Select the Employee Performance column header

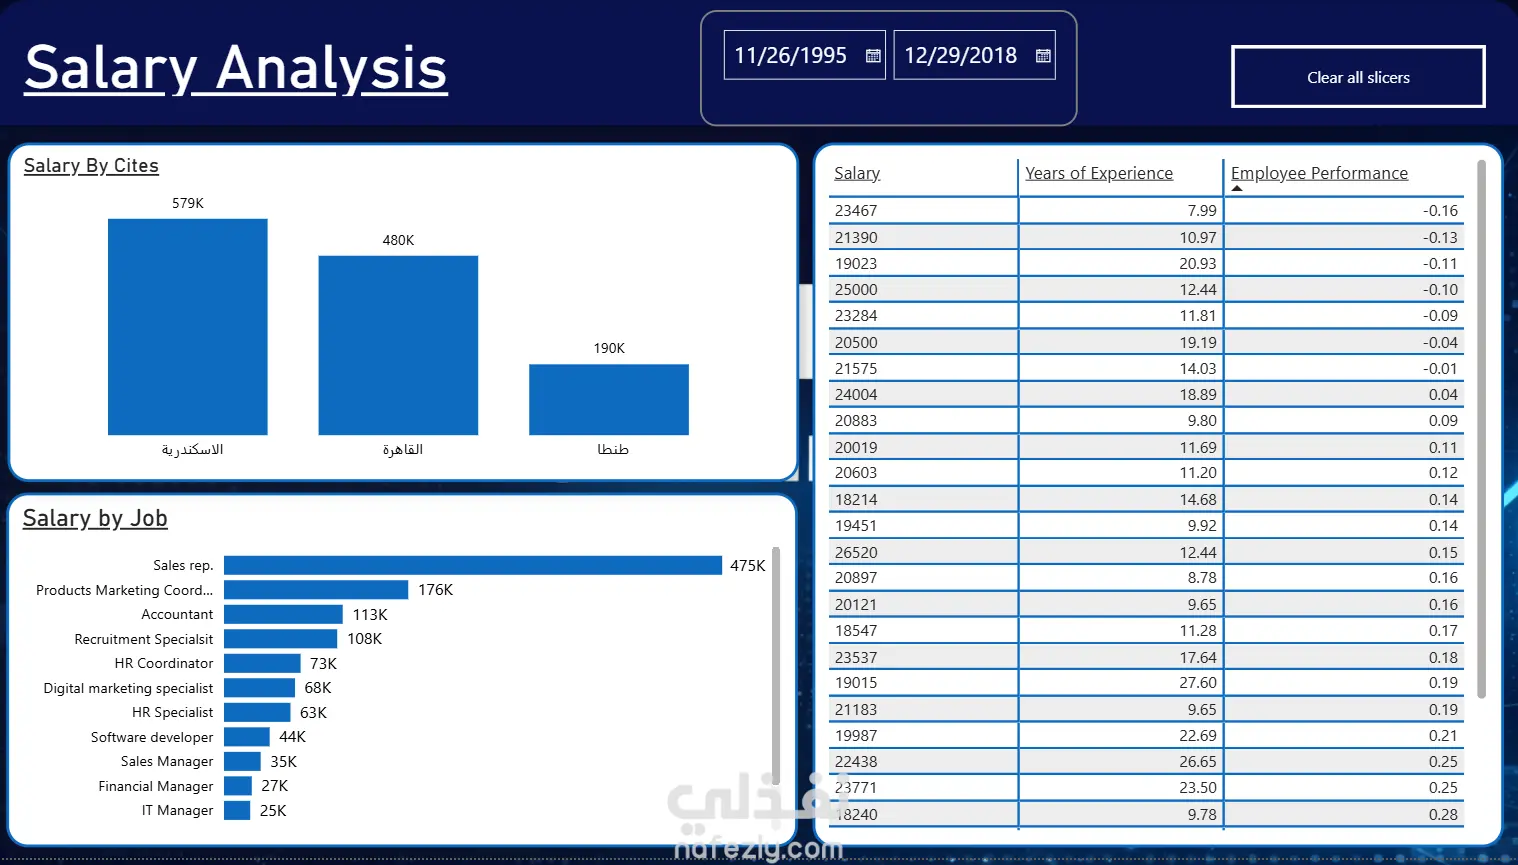pos(1319,173)
